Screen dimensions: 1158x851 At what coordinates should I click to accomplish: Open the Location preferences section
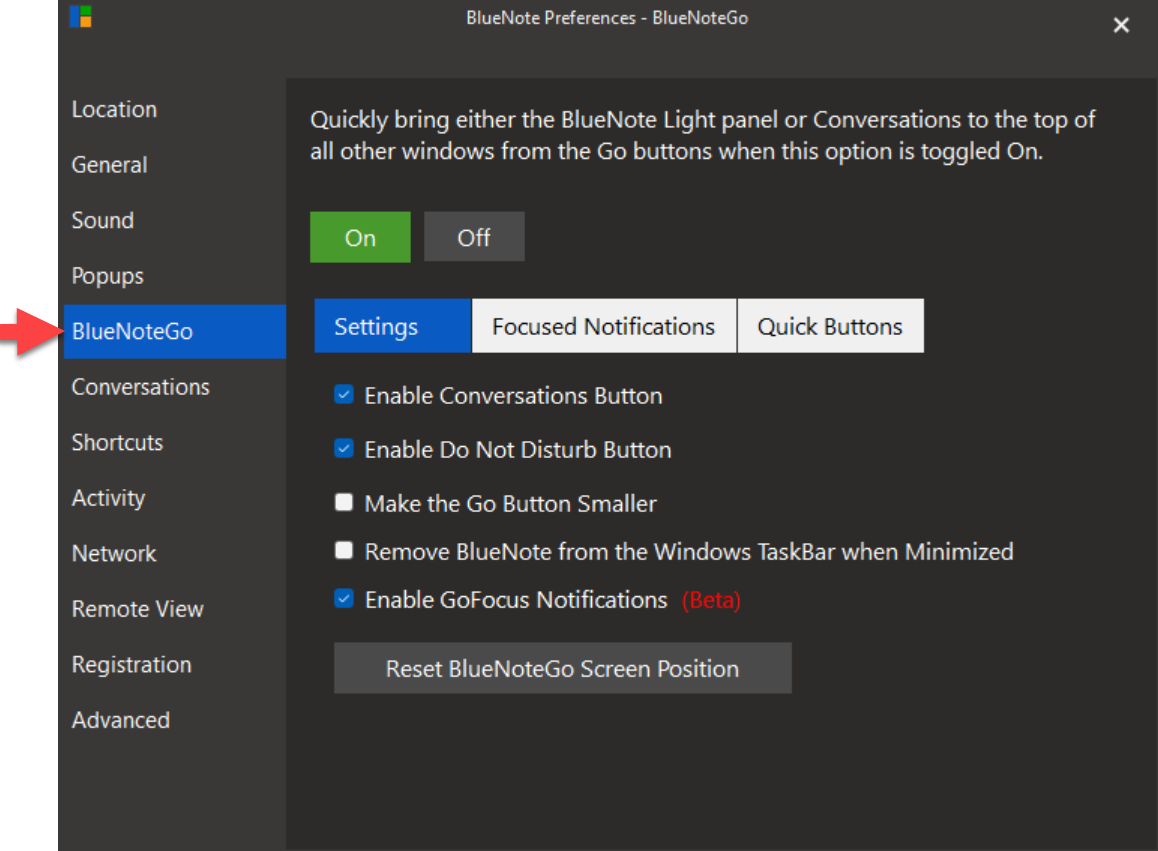click(x=114, y=109)
